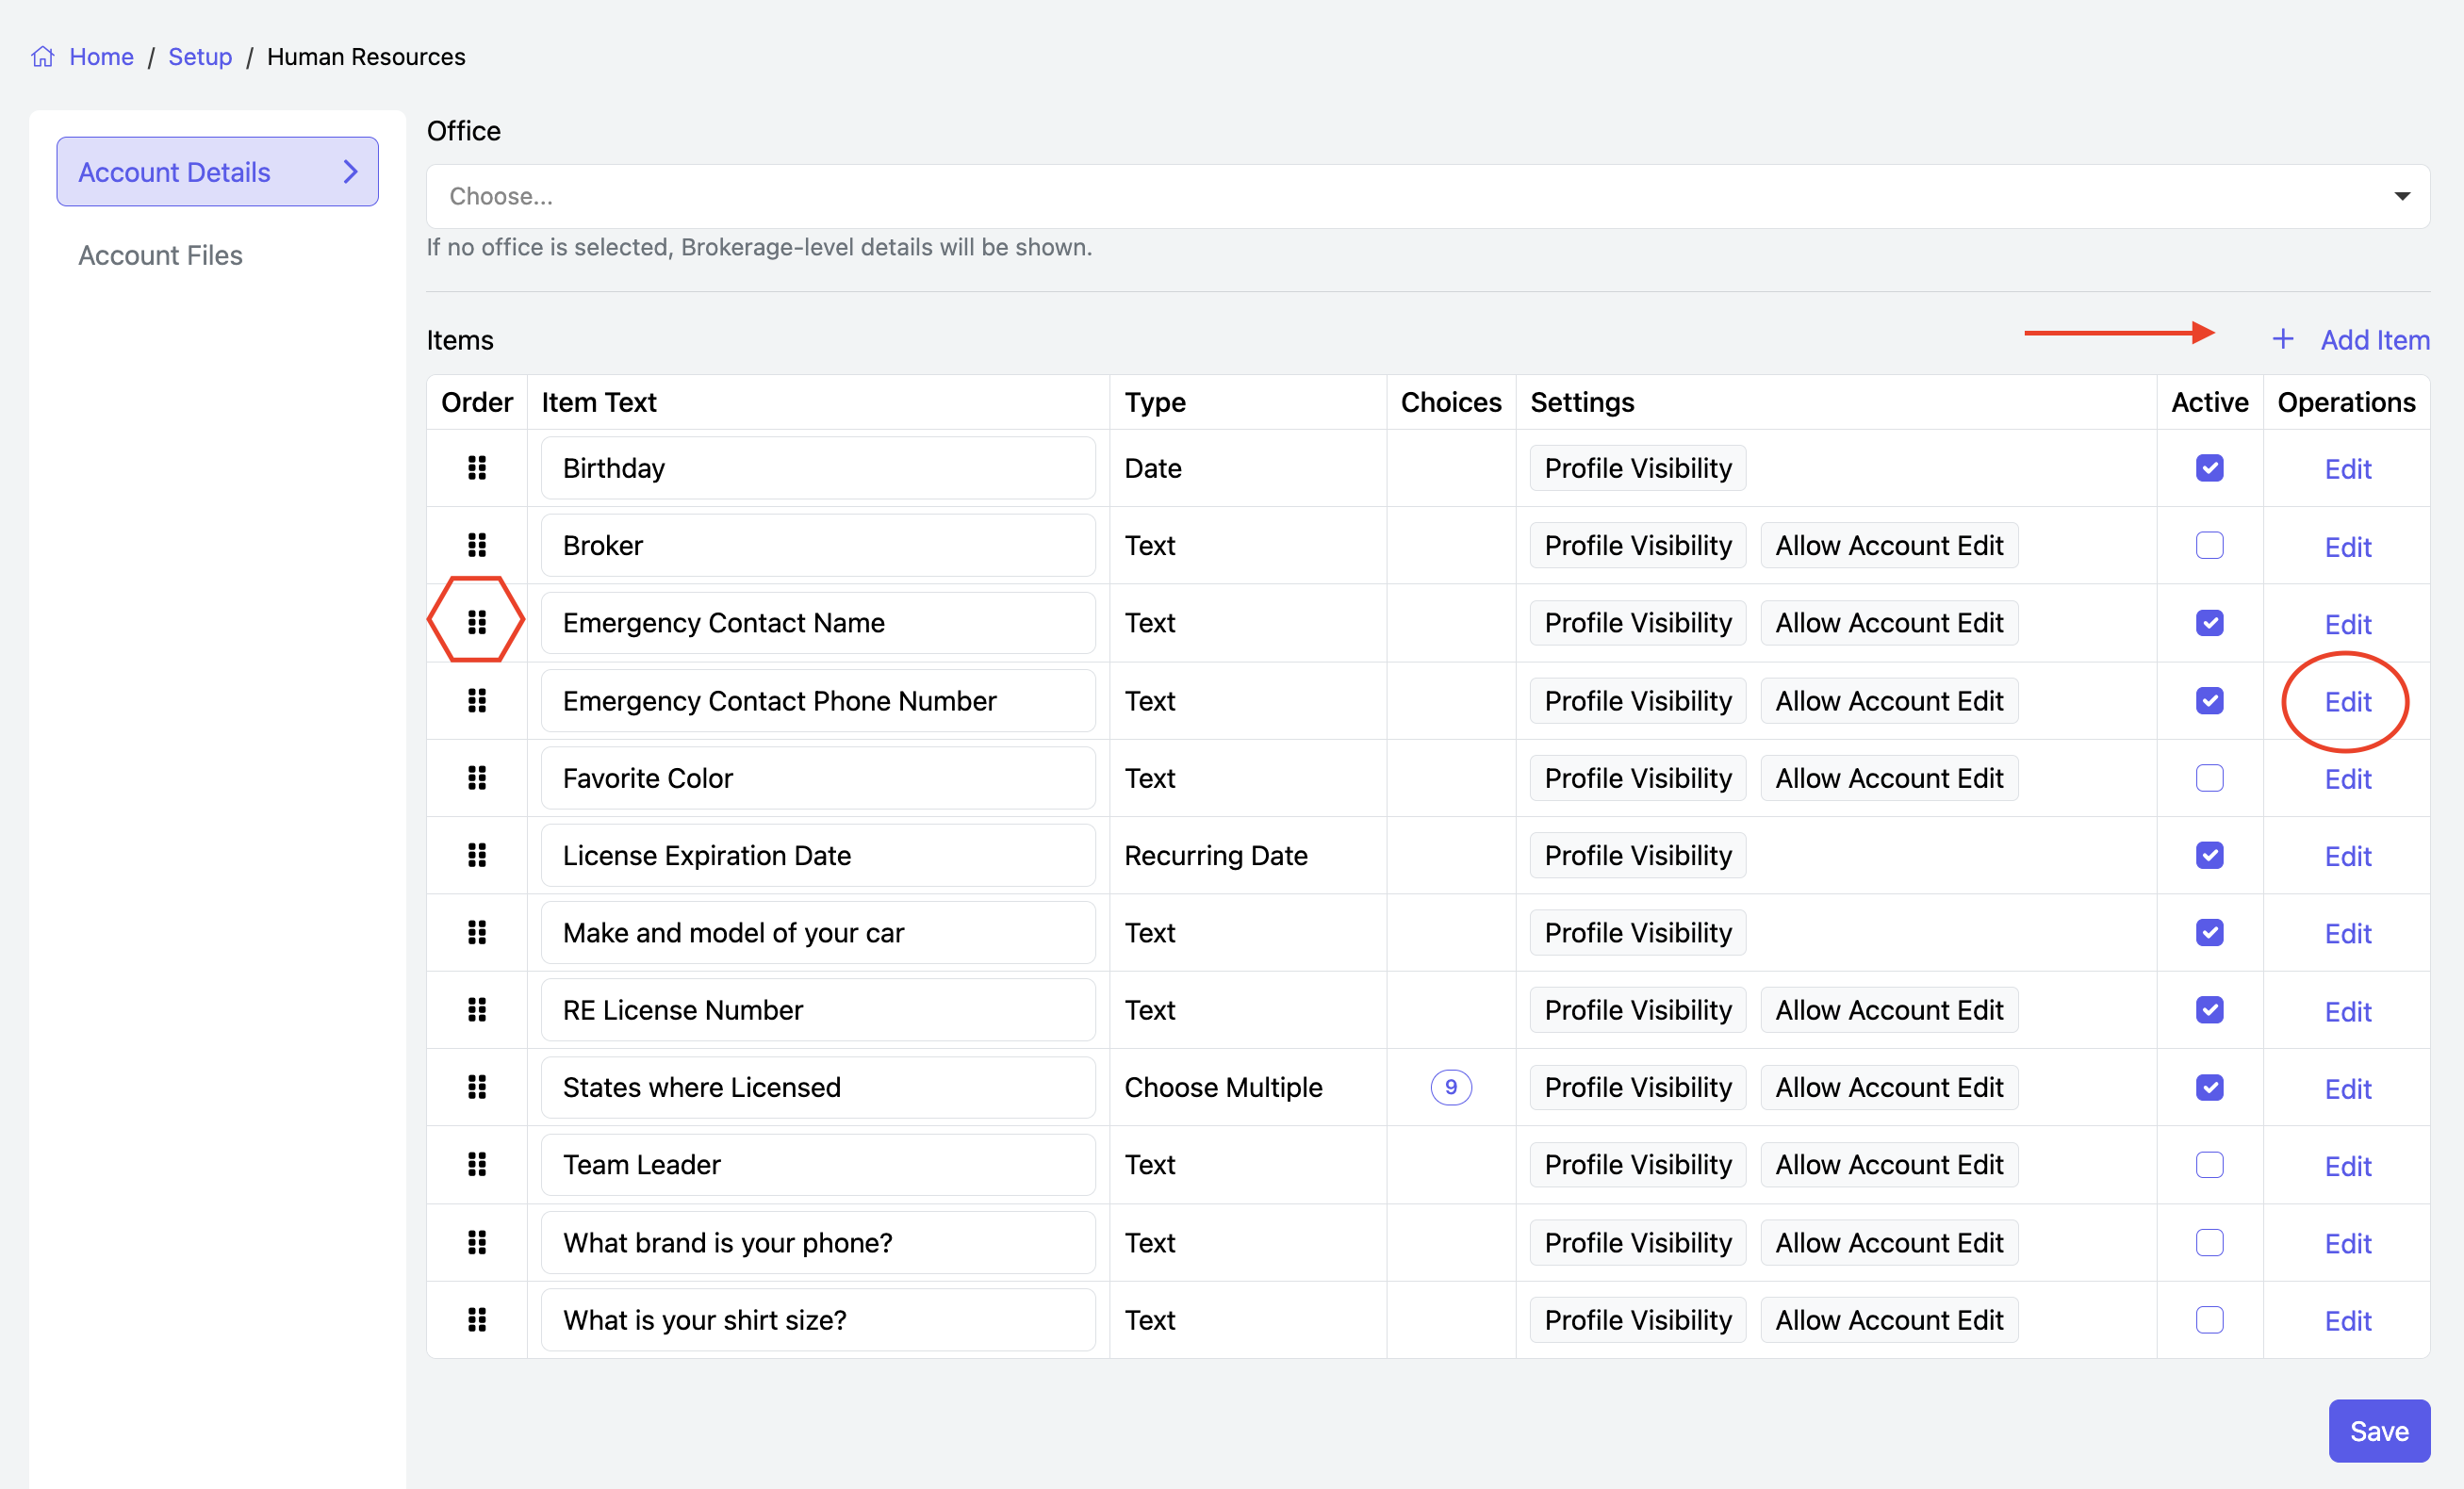The image size is (2464, 1489).
Task: Click the choices count badge showing 9
Action: pyautogui.click(x=1450, y=1087)
